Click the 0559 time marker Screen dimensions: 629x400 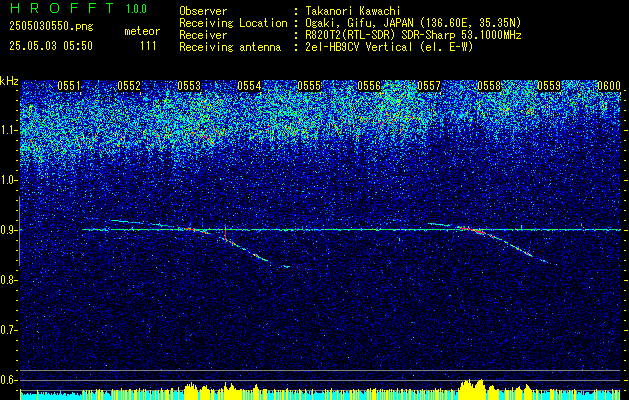click(x=549, y=86)
